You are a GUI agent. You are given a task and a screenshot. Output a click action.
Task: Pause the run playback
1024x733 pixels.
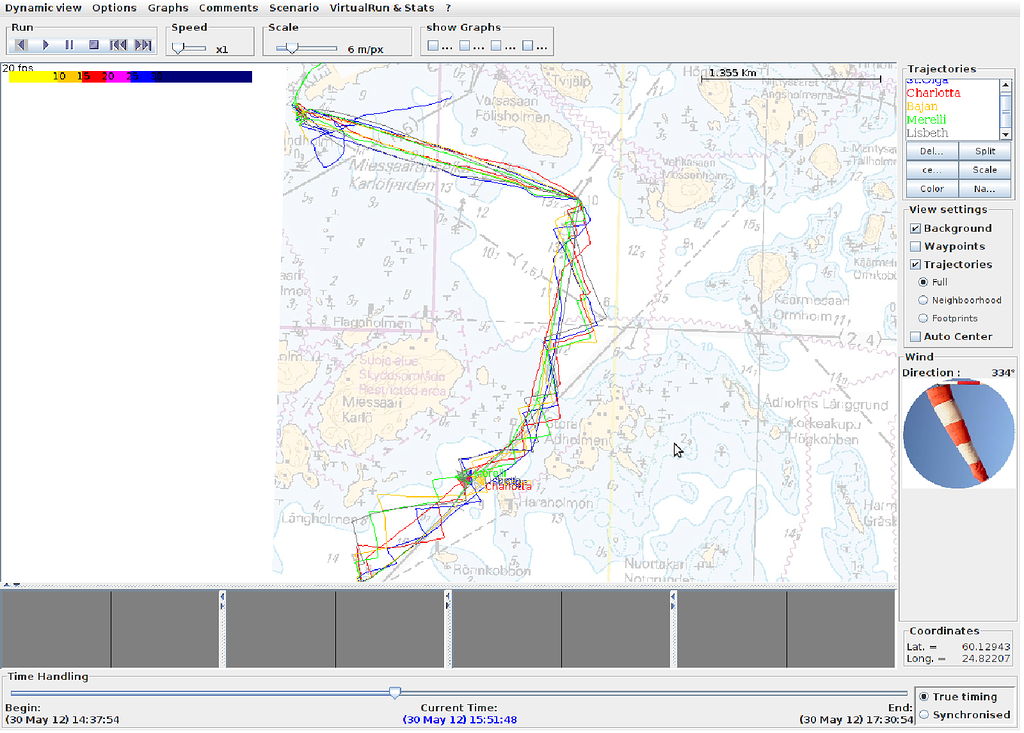69,45
